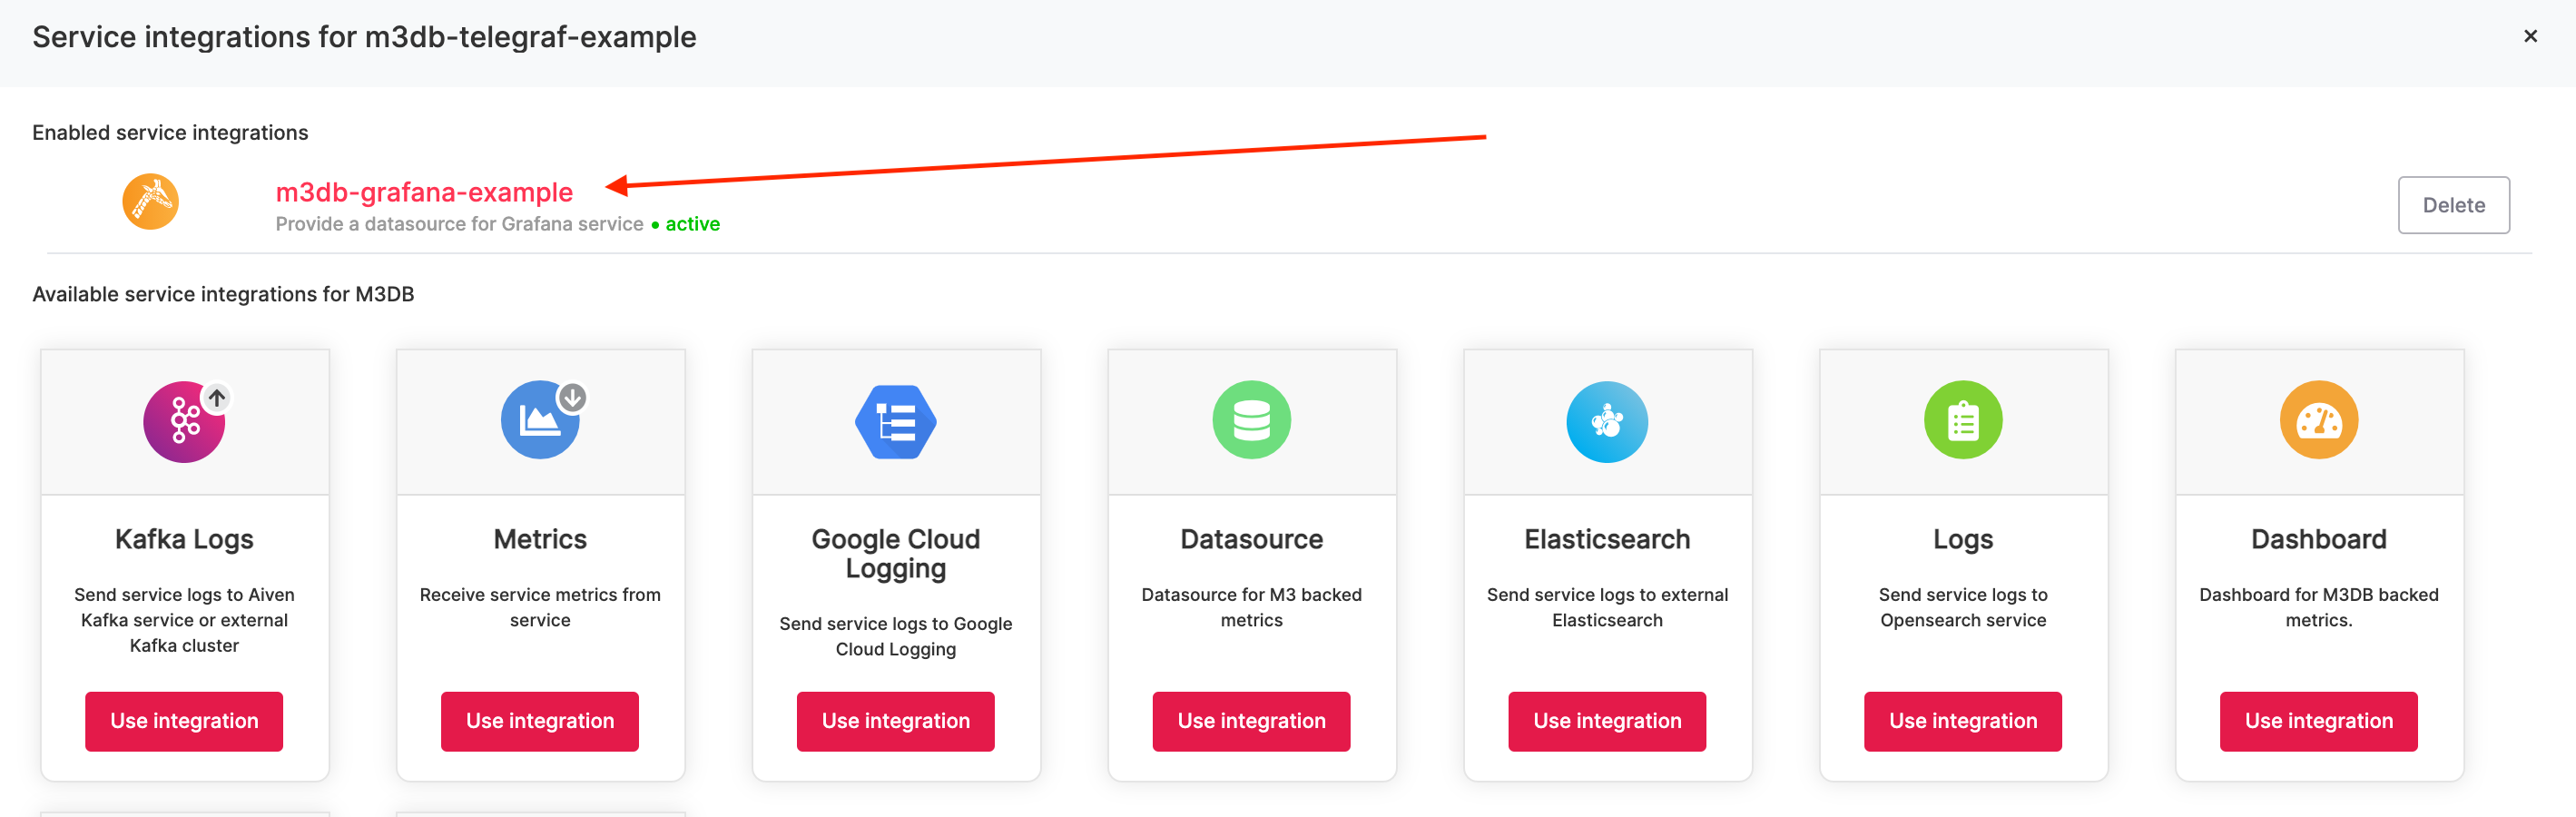2576x817 pixels.
Task: Use integration for Kafka Logs
Action: (x=184, y=721)
